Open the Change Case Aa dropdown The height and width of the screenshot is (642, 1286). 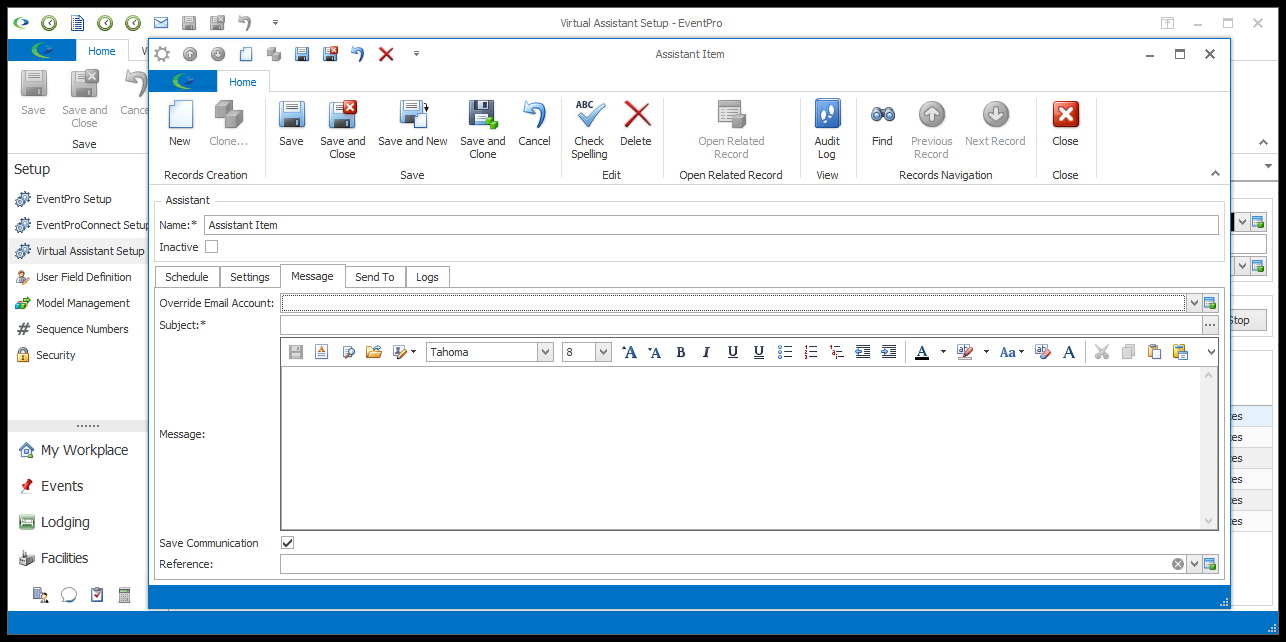coord(1011,352)
